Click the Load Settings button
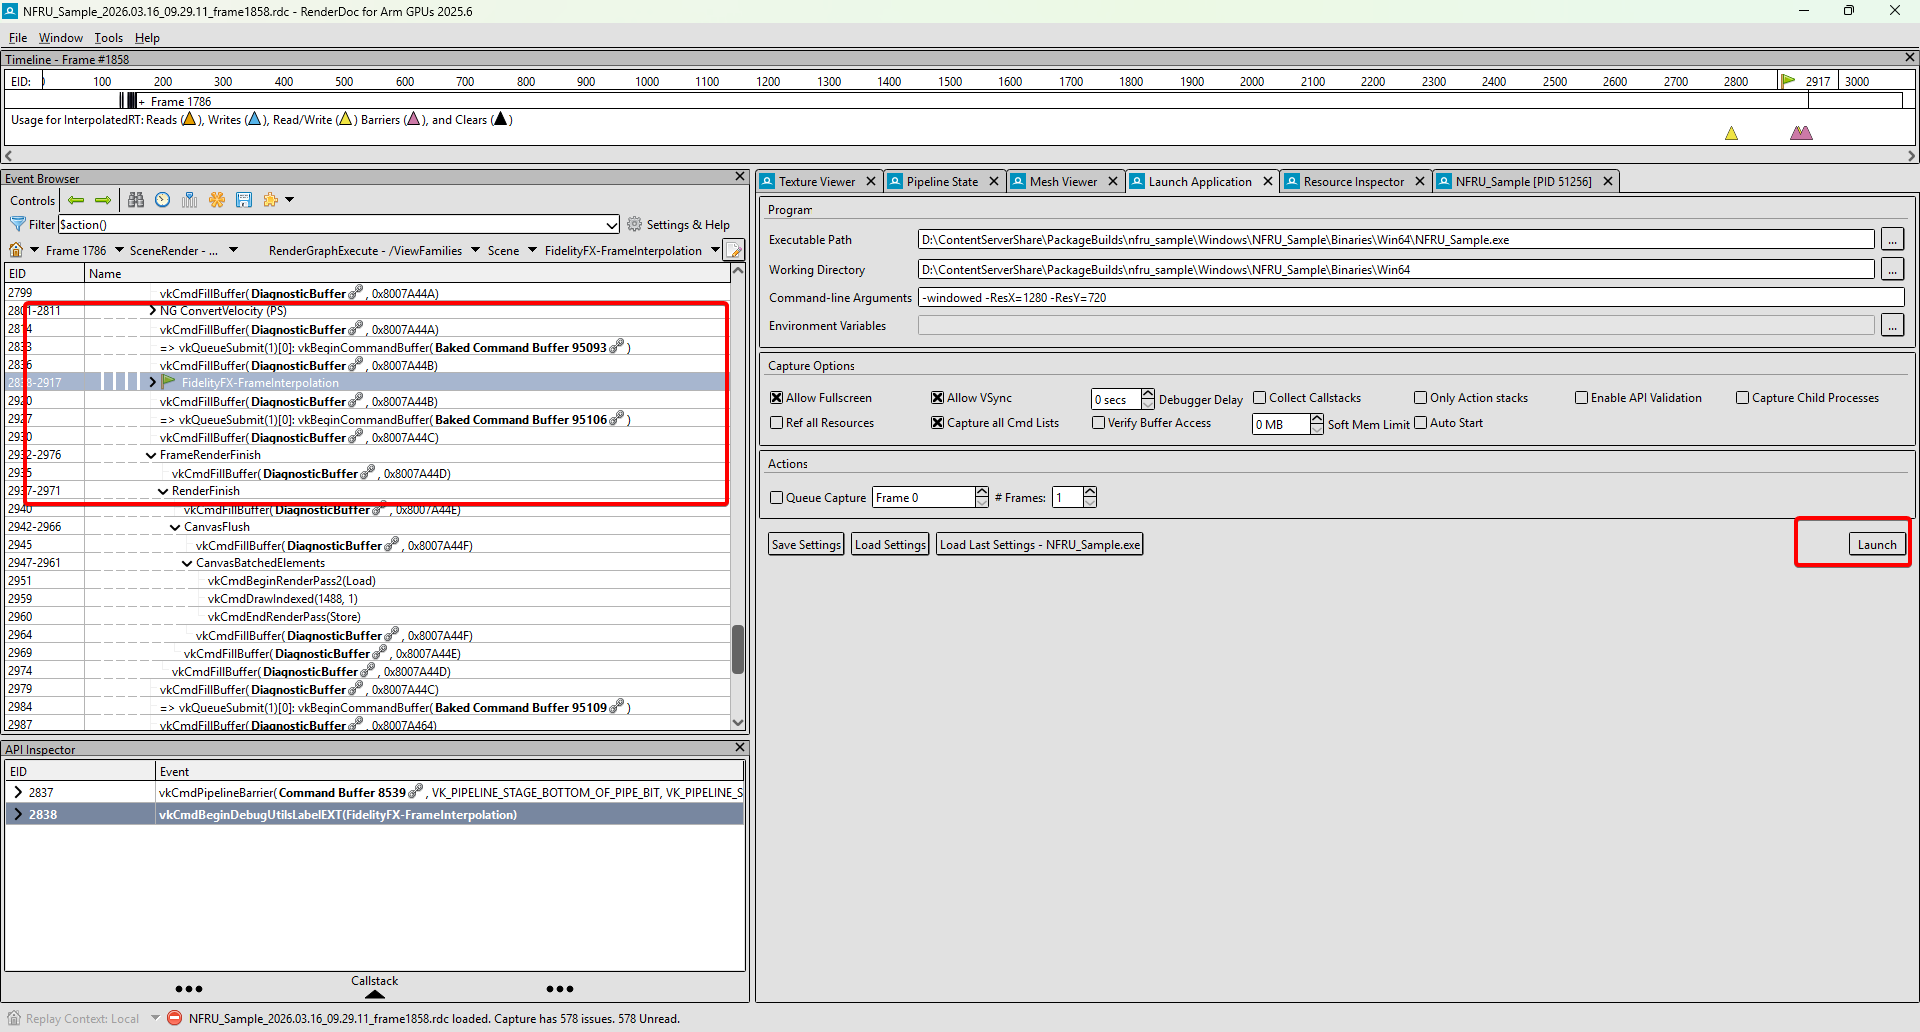 tap(890, 544)
